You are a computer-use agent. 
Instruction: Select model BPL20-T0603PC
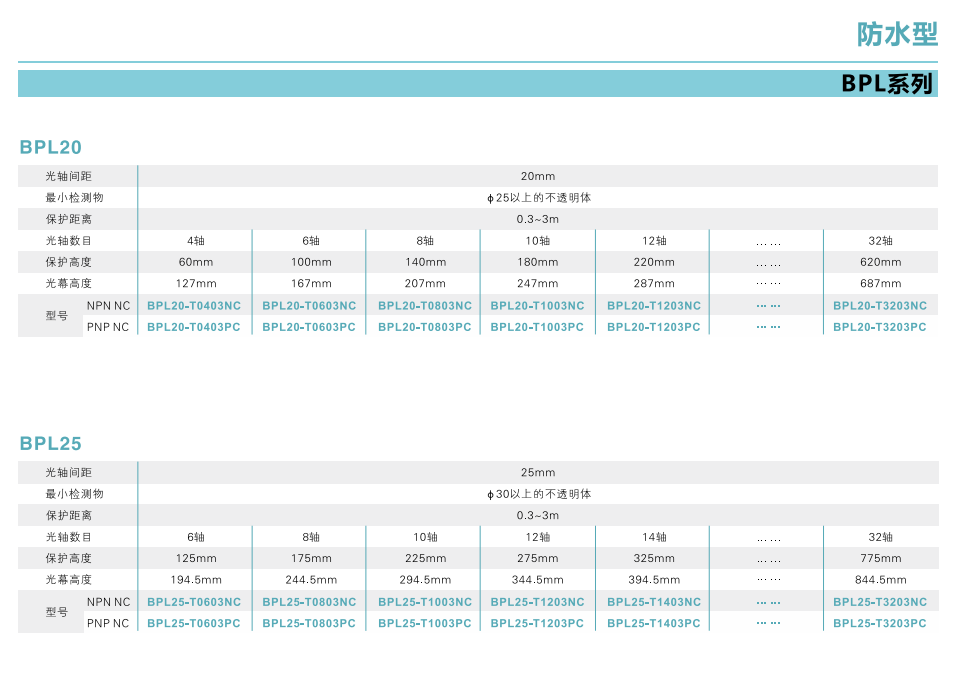click(309, 327)
